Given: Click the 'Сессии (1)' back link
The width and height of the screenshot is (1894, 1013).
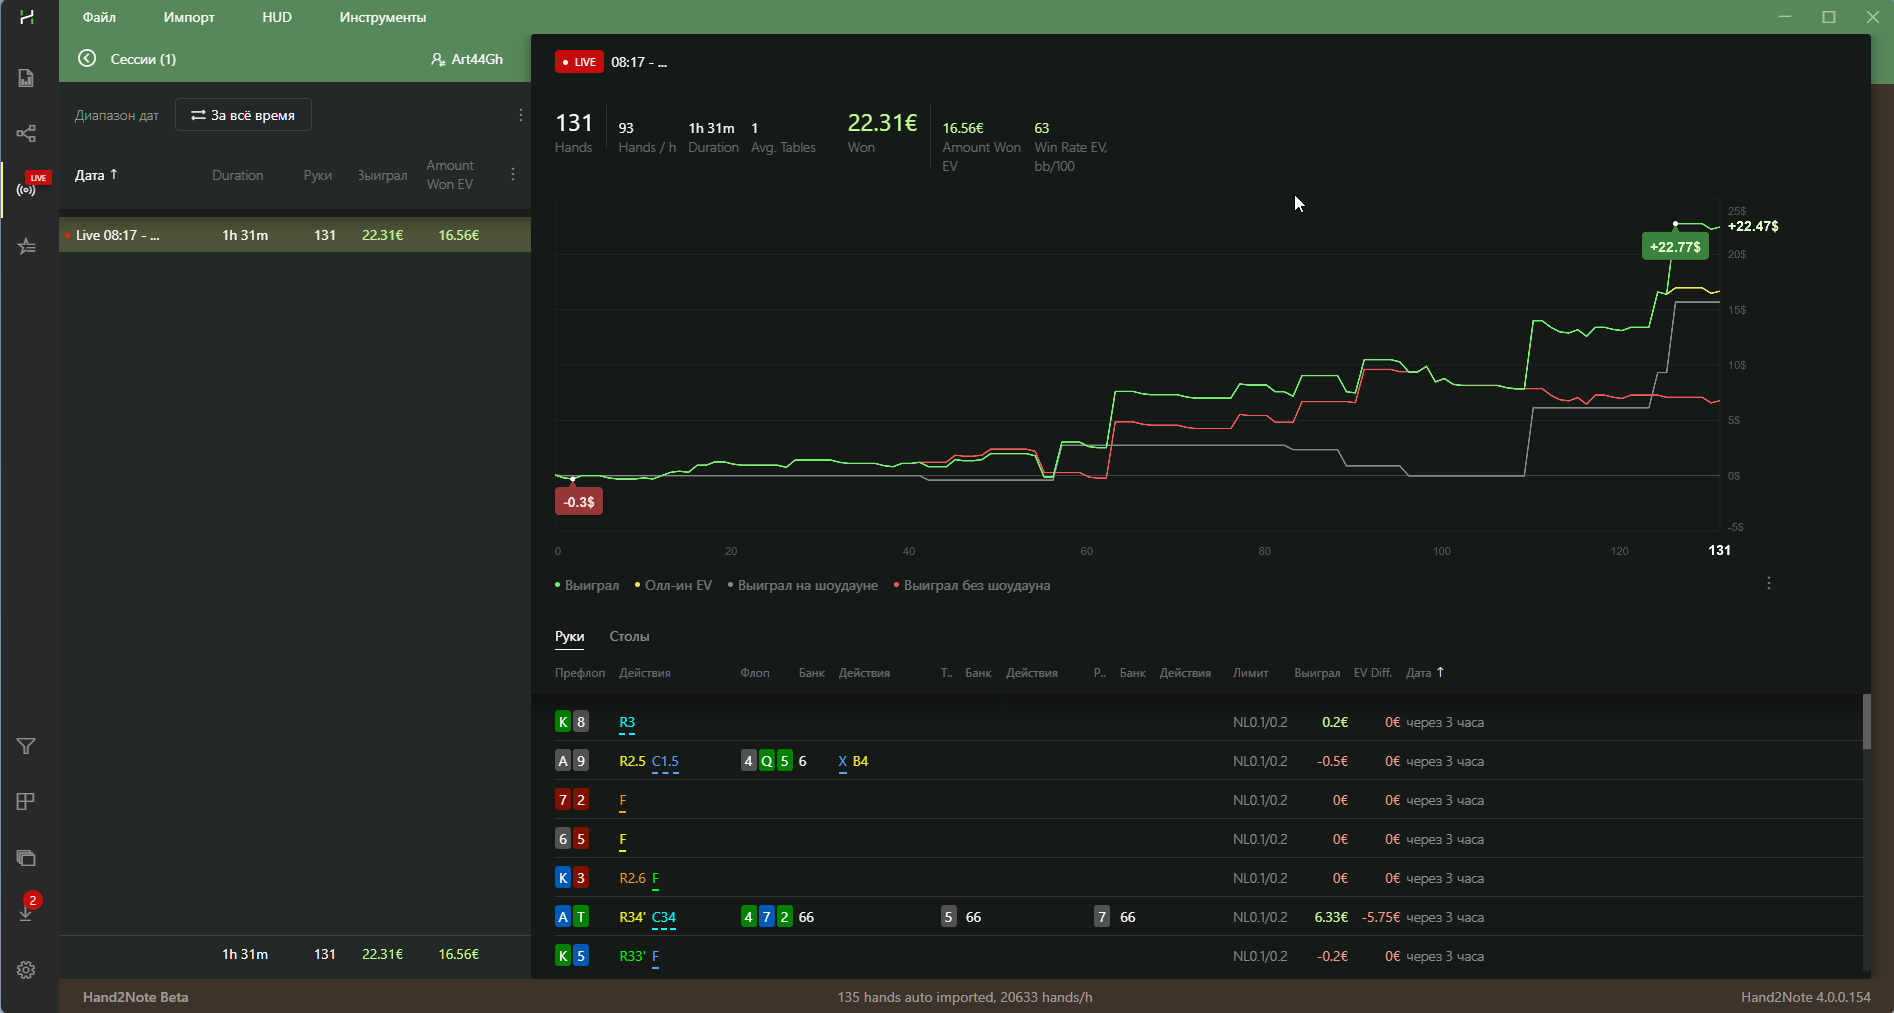Looking at the screenshot, I should 143,59.
